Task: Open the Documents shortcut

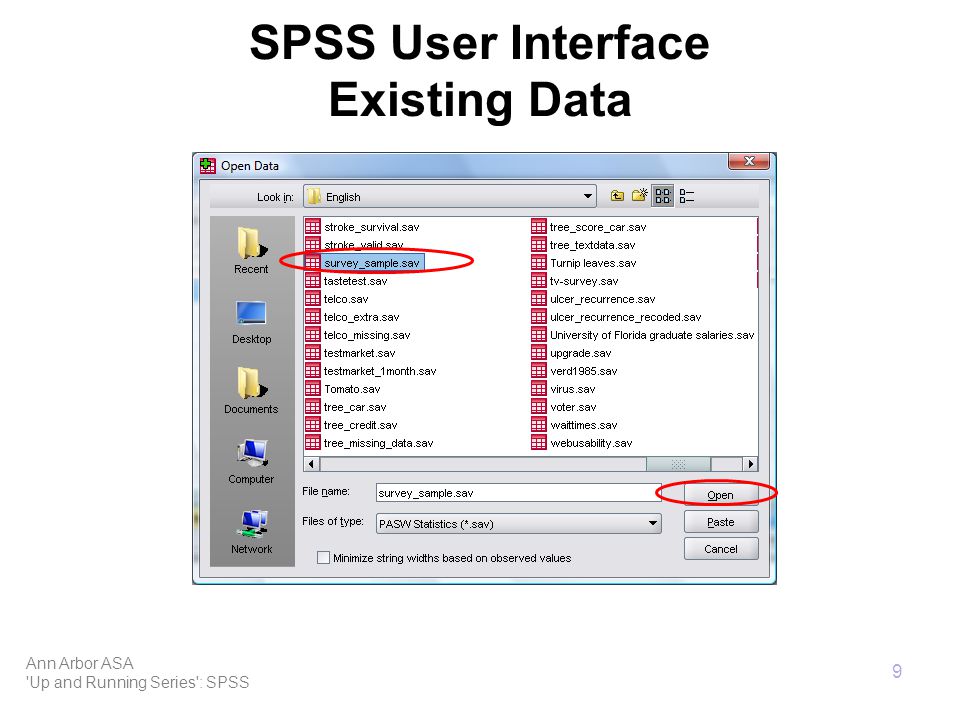Action: click(251, 391)
